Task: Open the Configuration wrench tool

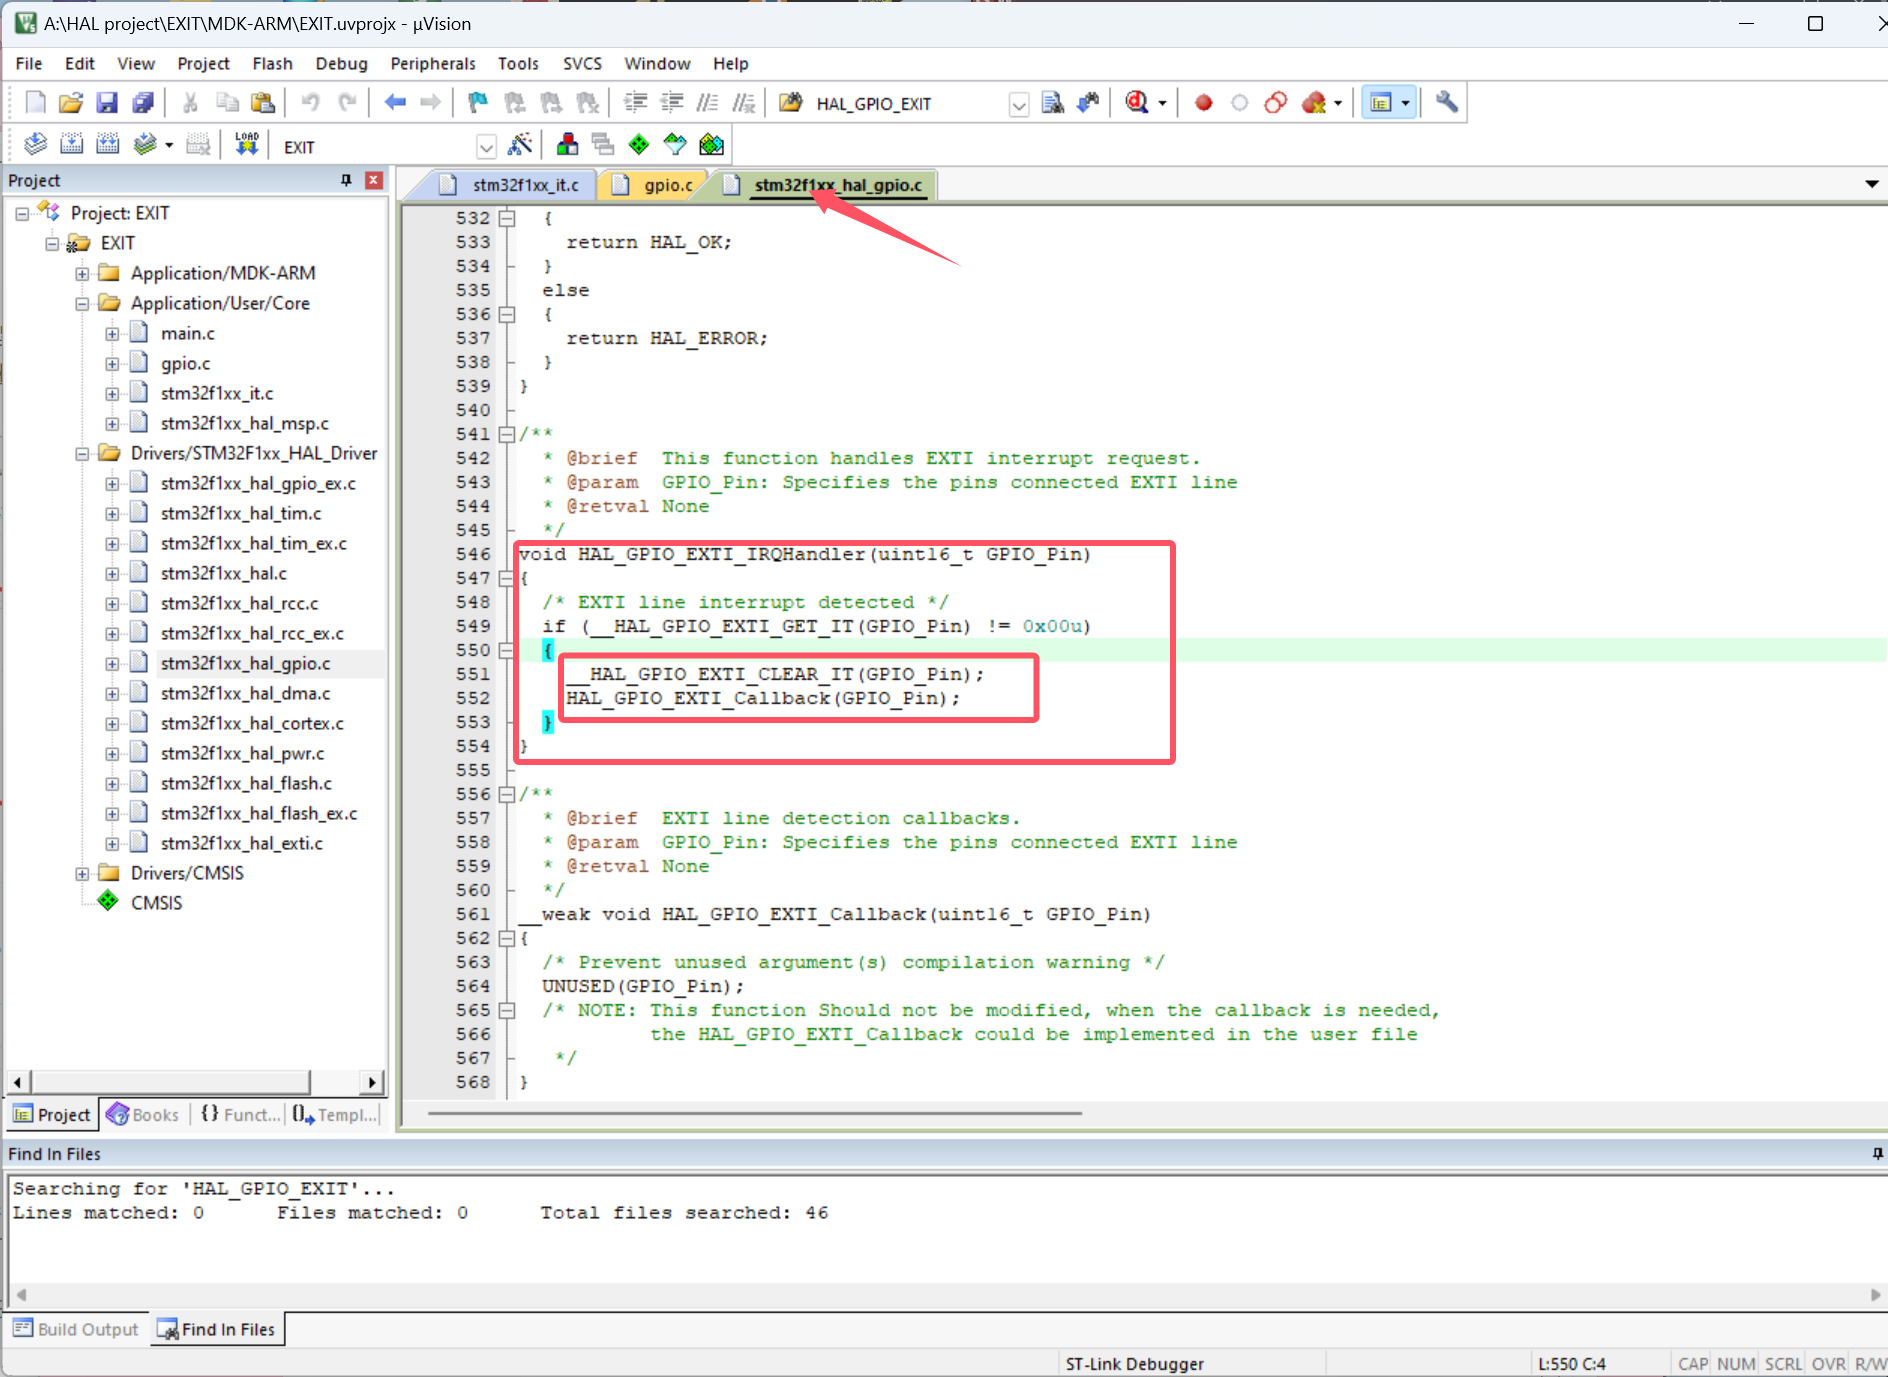Action: pyautogui.click(x=1447, y=102)
